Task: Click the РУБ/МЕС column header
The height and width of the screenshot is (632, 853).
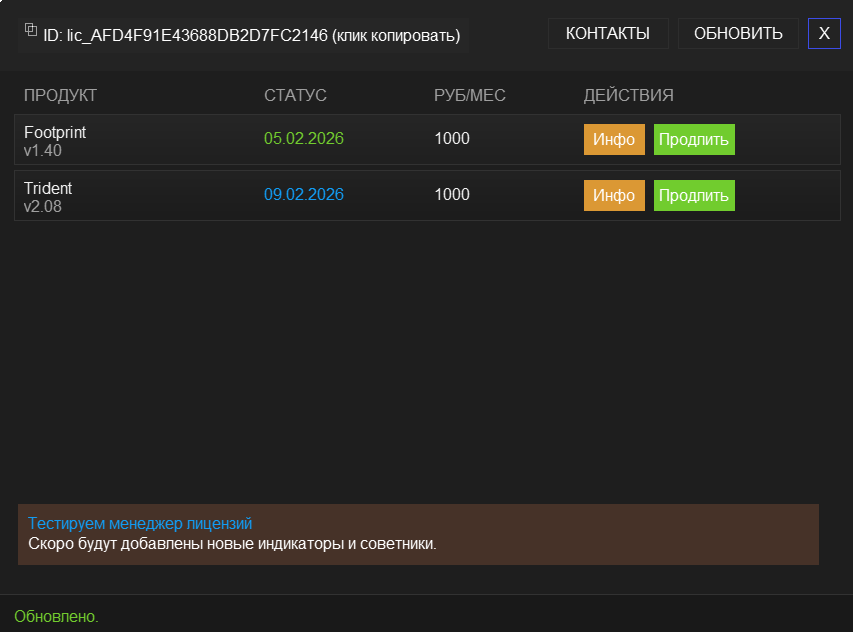Action: coord(469,95)
